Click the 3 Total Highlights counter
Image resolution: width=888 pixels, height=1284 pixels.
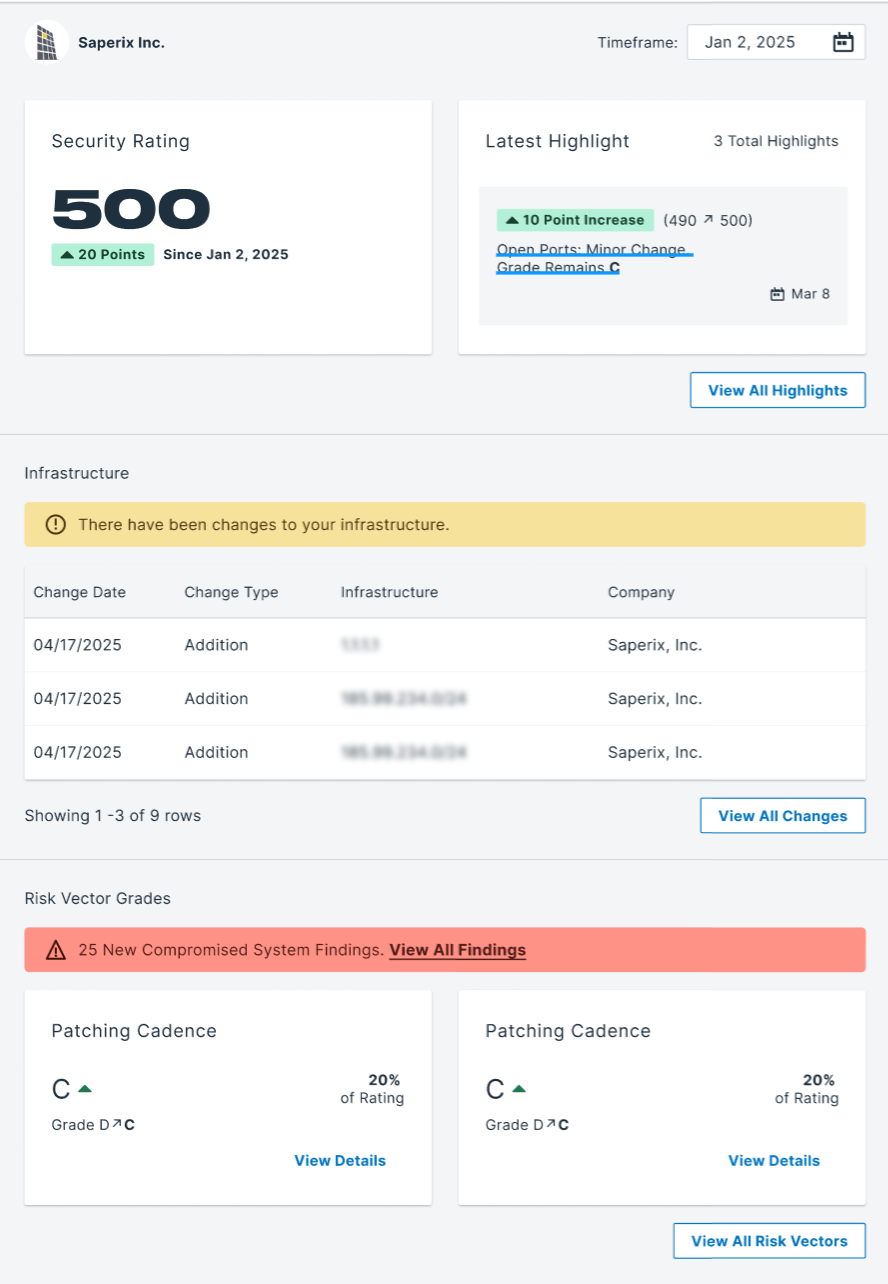(x=776, y=141)
